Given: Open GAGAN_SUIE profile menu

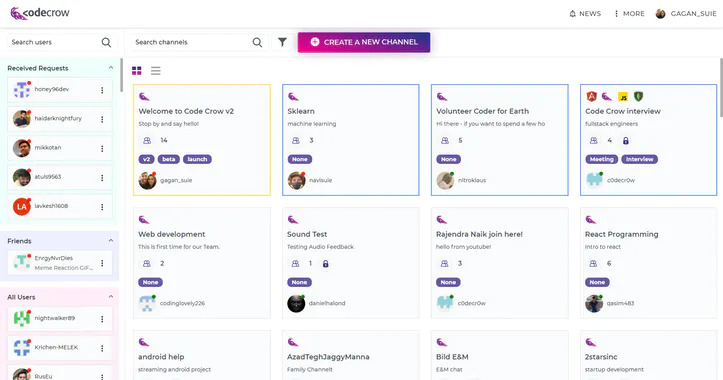Looking at the screenshot, I should [686, 14].
